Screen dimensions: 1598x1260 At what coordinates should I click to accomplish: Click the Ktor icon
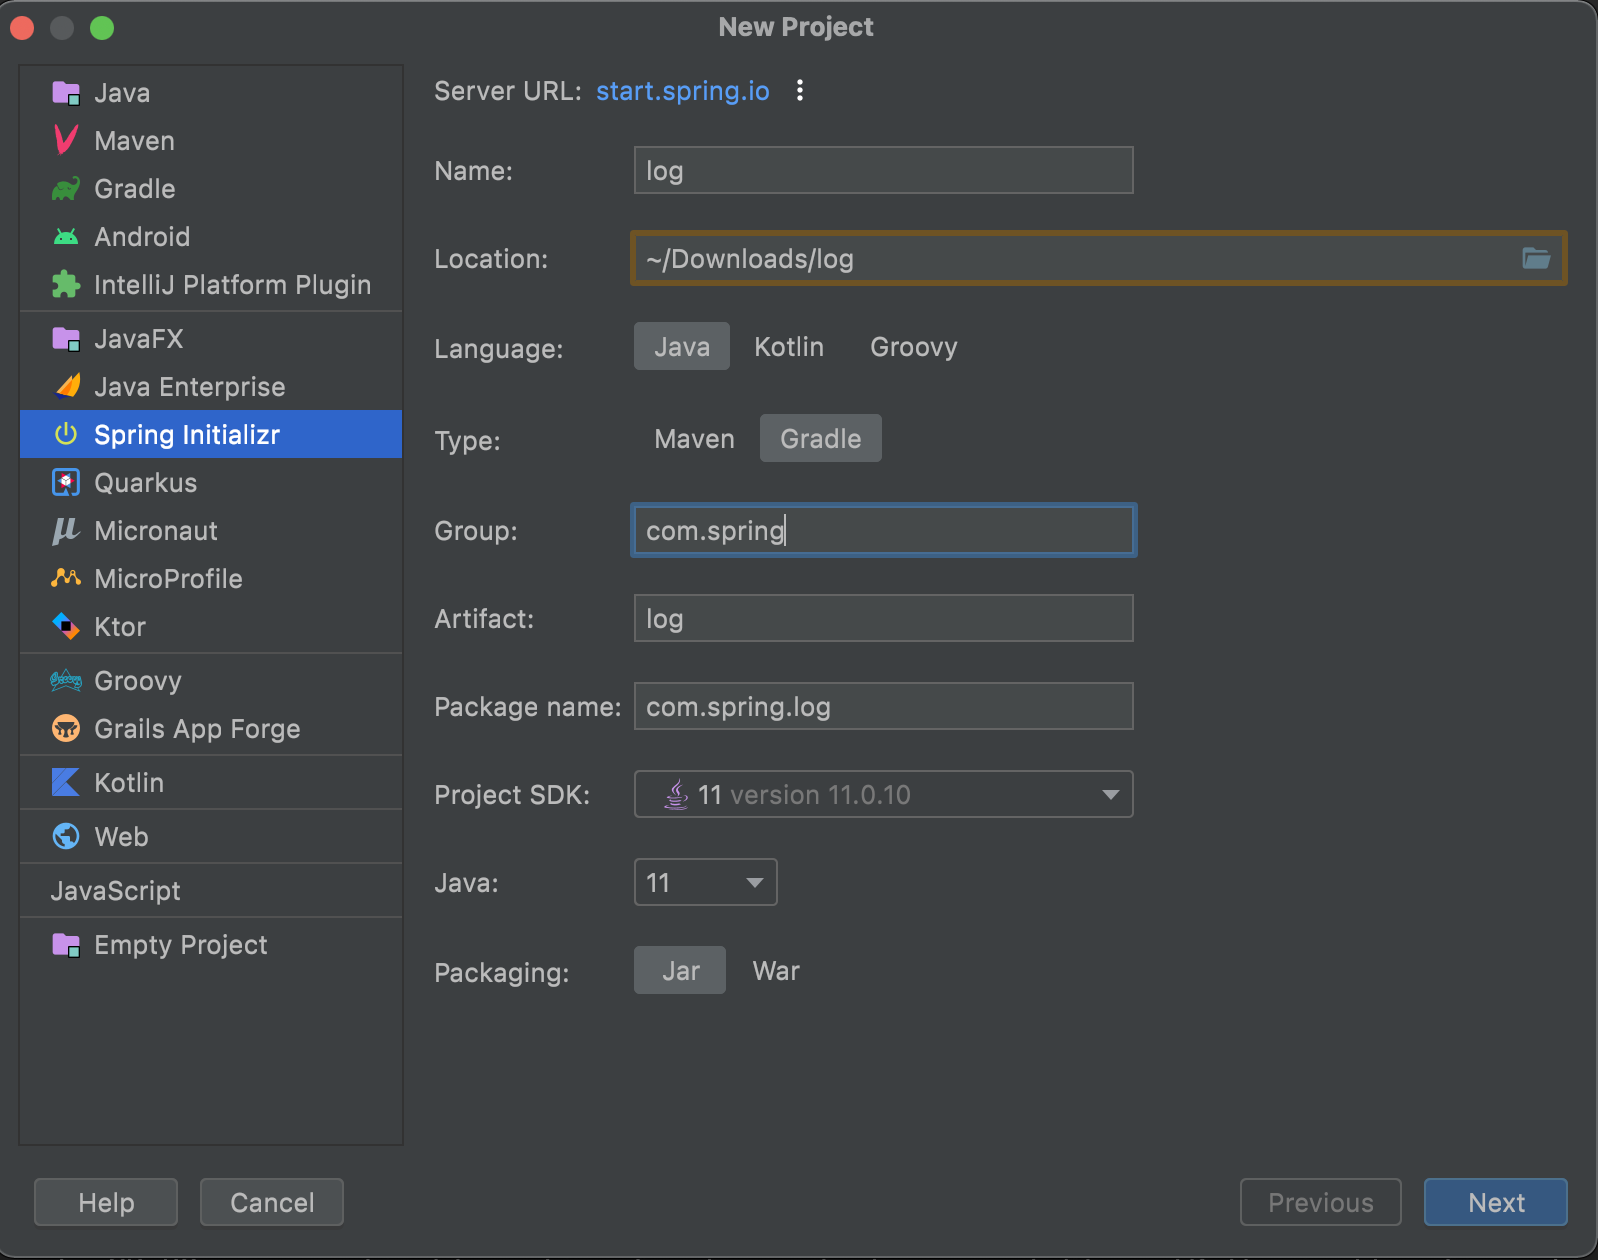tap(66, 627)
